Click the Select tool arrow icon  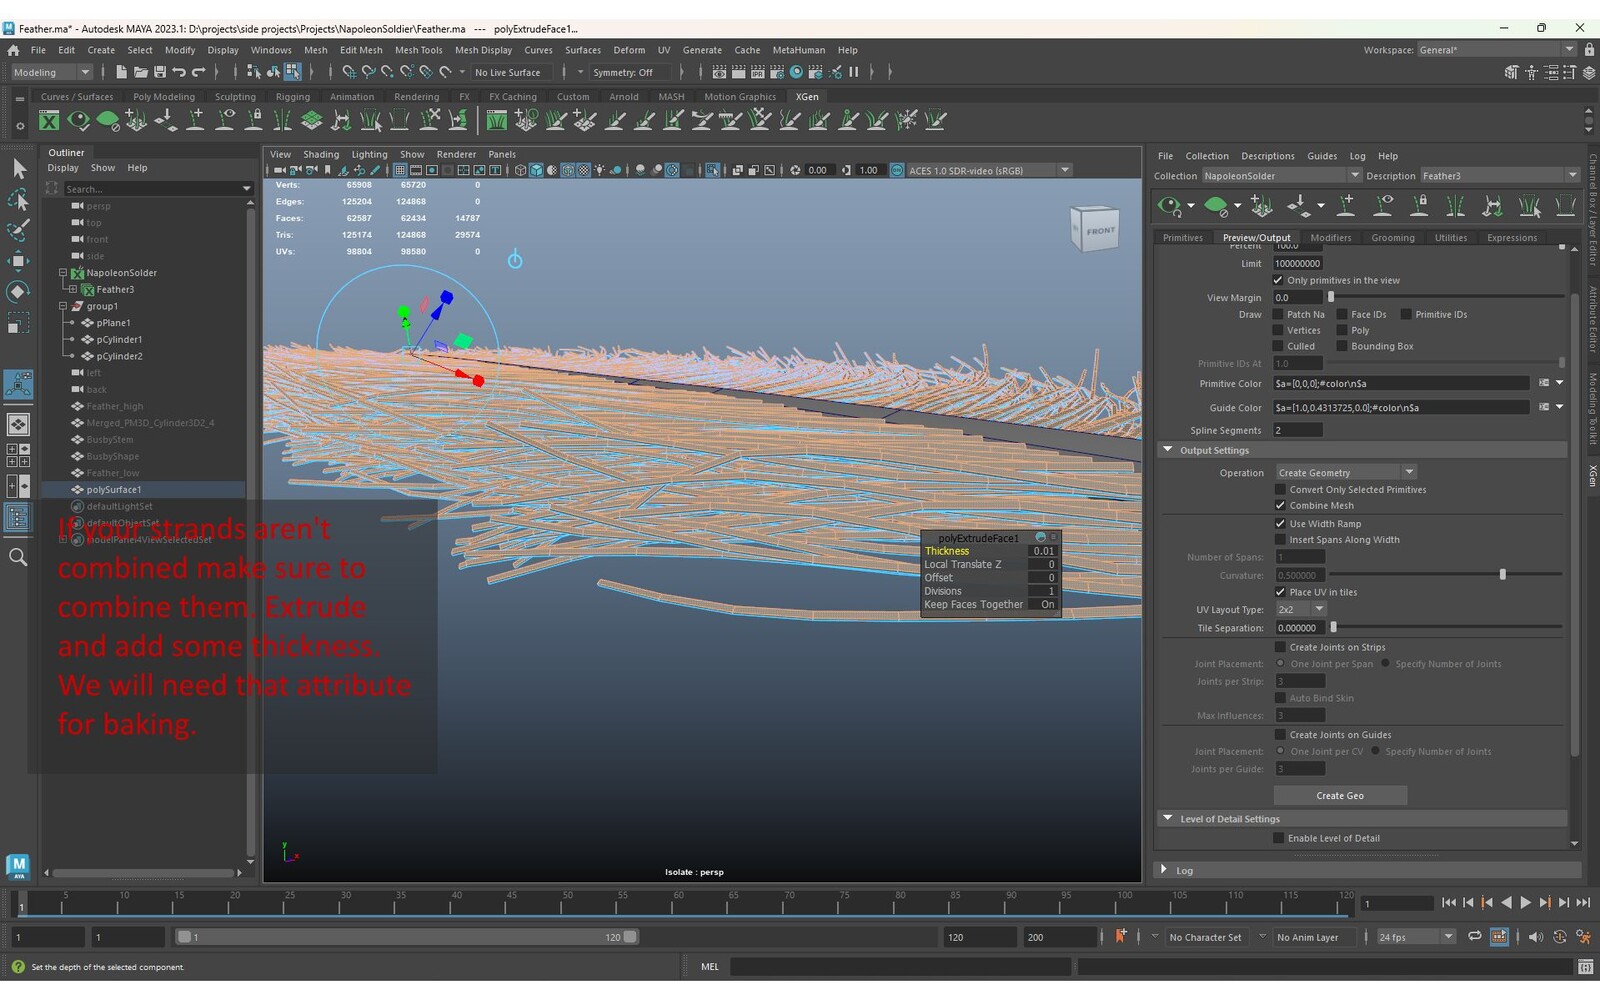[18, 169]
